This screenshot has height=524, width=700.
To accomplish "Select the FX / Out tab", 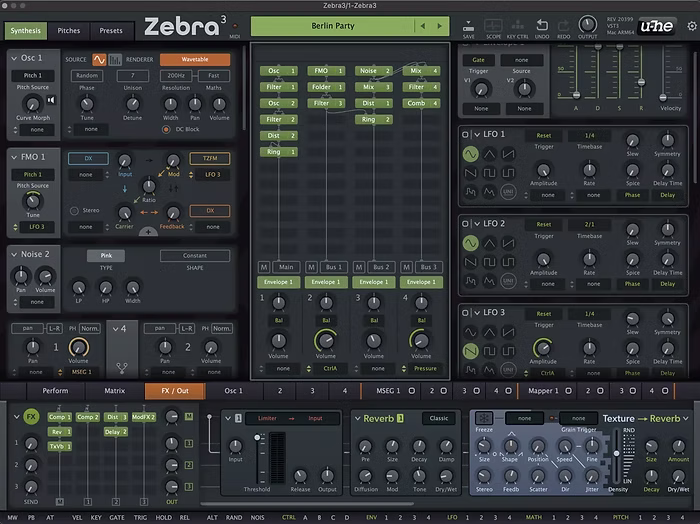I will (175, 391).
